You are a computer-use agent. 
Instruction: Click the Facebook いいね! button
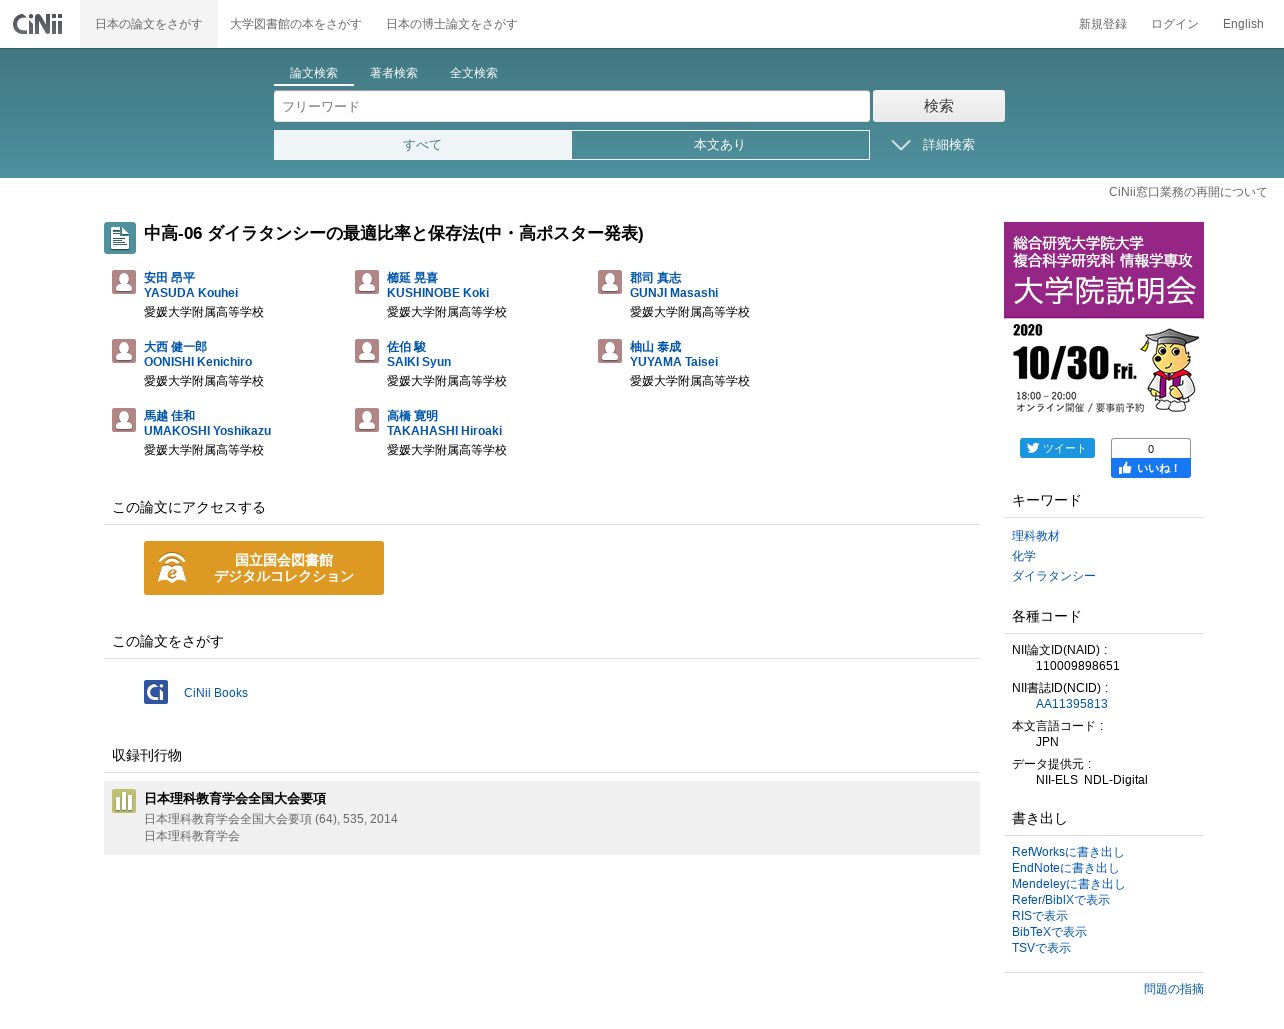[x=1151, y=468]
